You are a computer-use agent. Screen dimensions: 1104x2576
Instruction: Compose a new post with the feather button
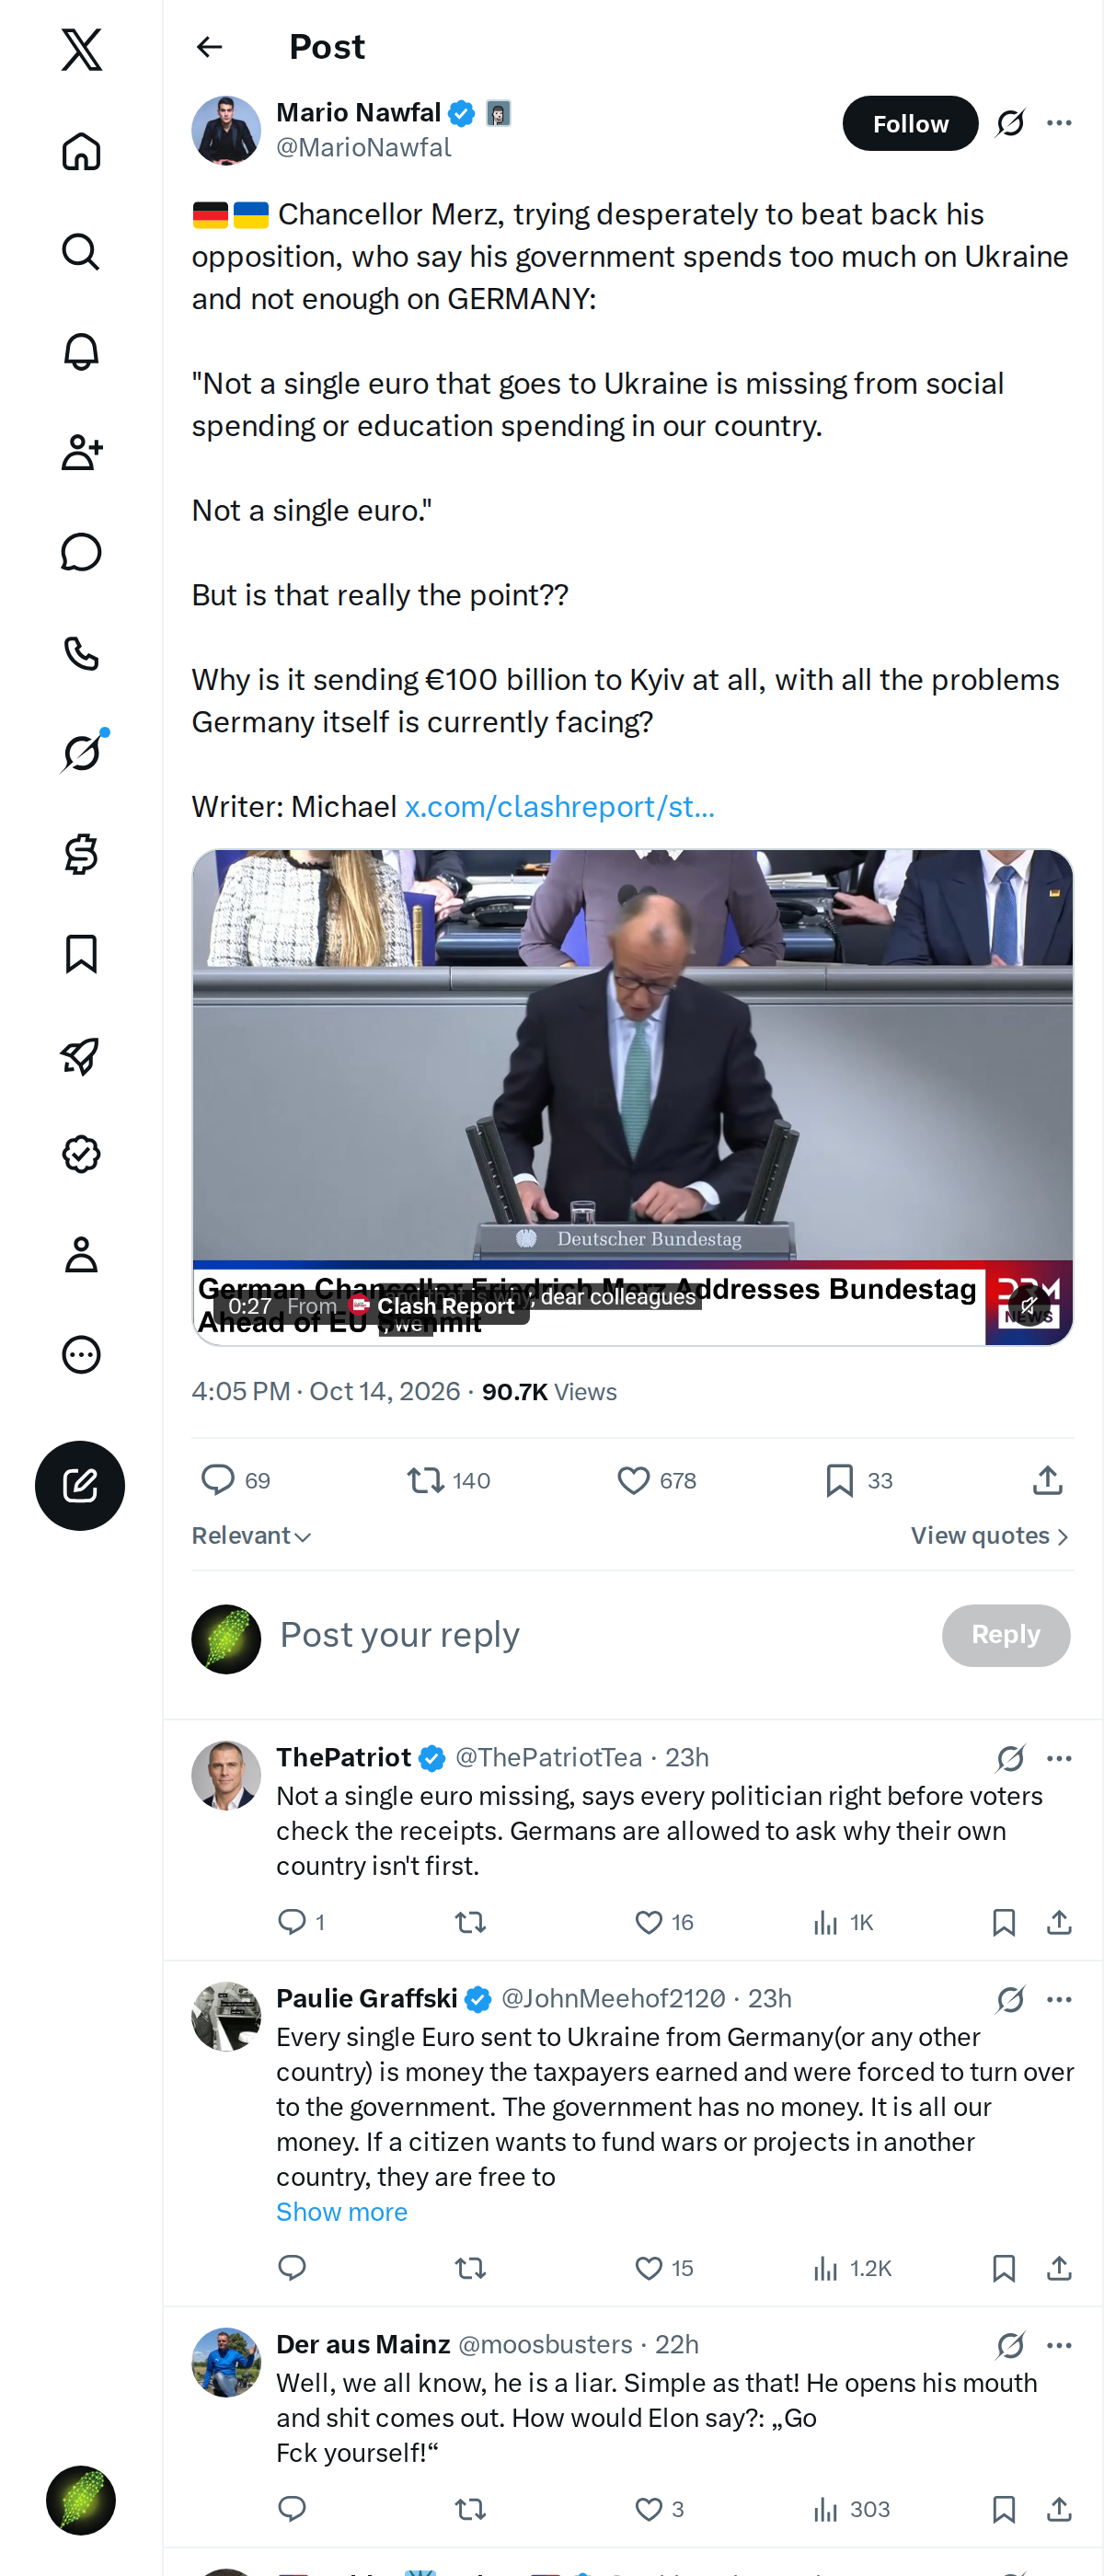(x=80, y=1485)
